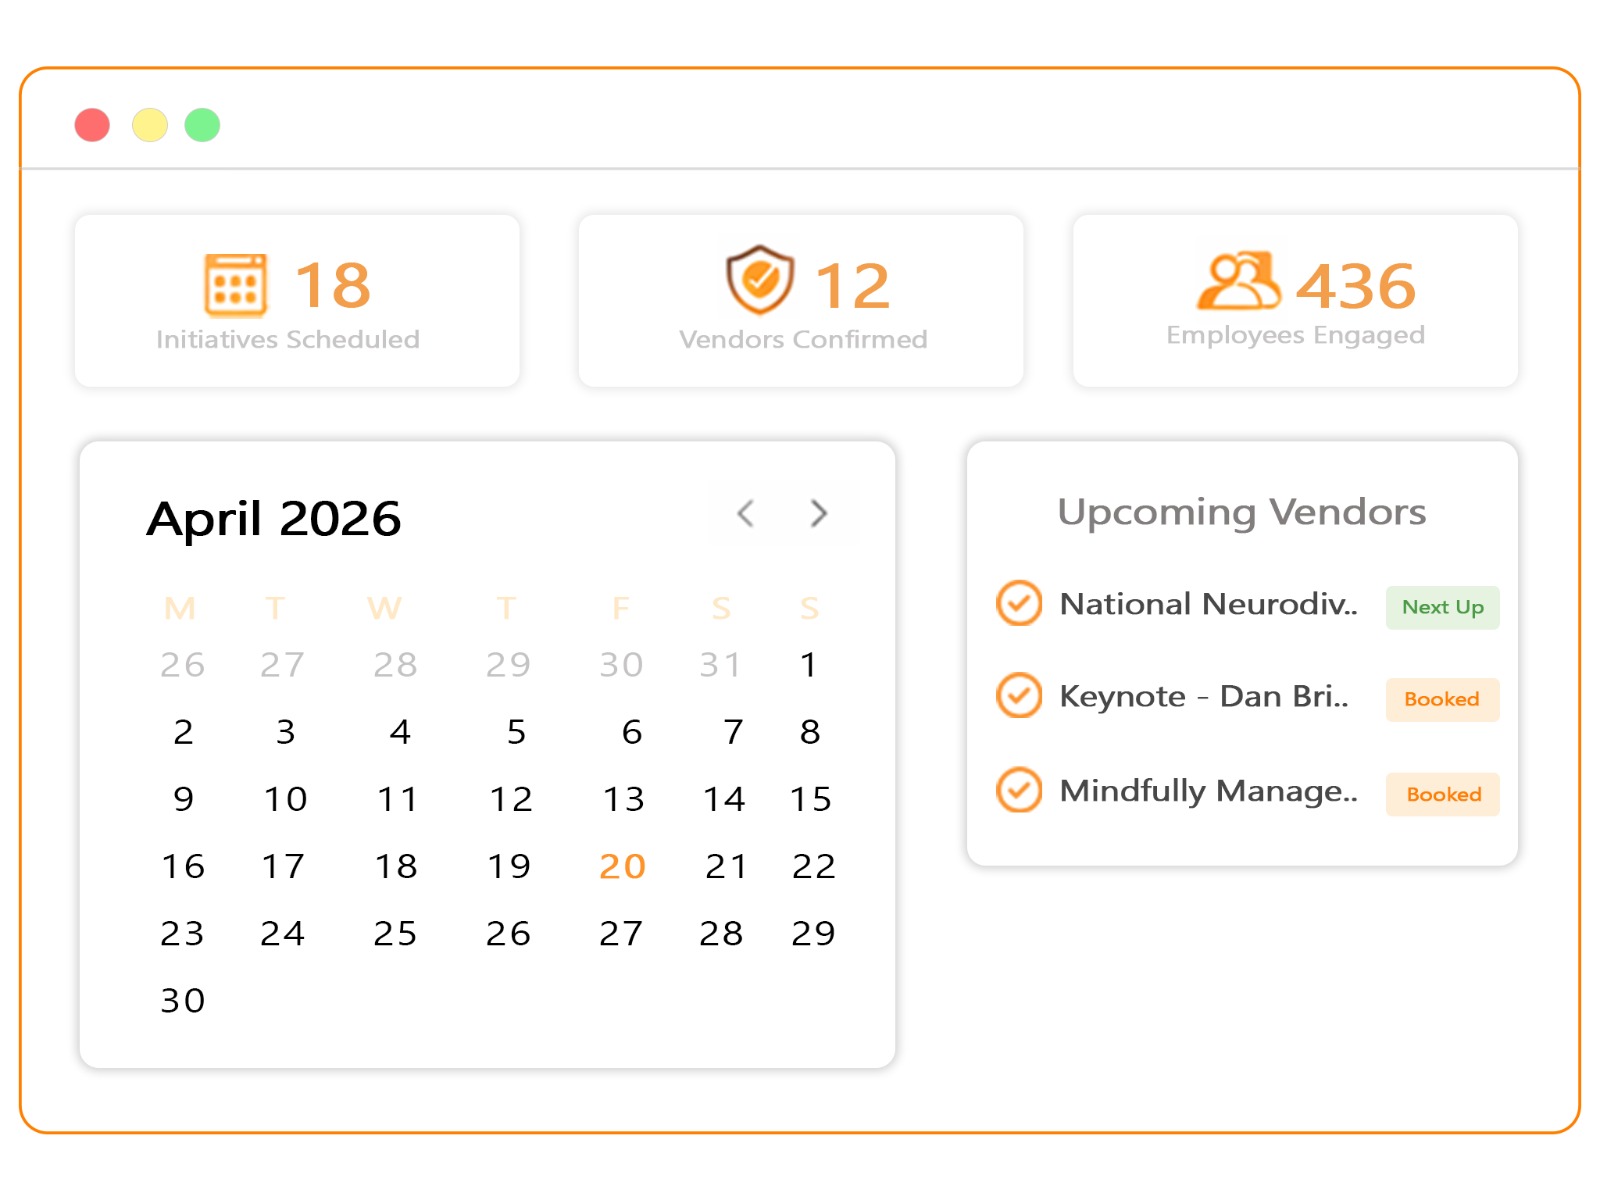Click the green window dot

202,125
